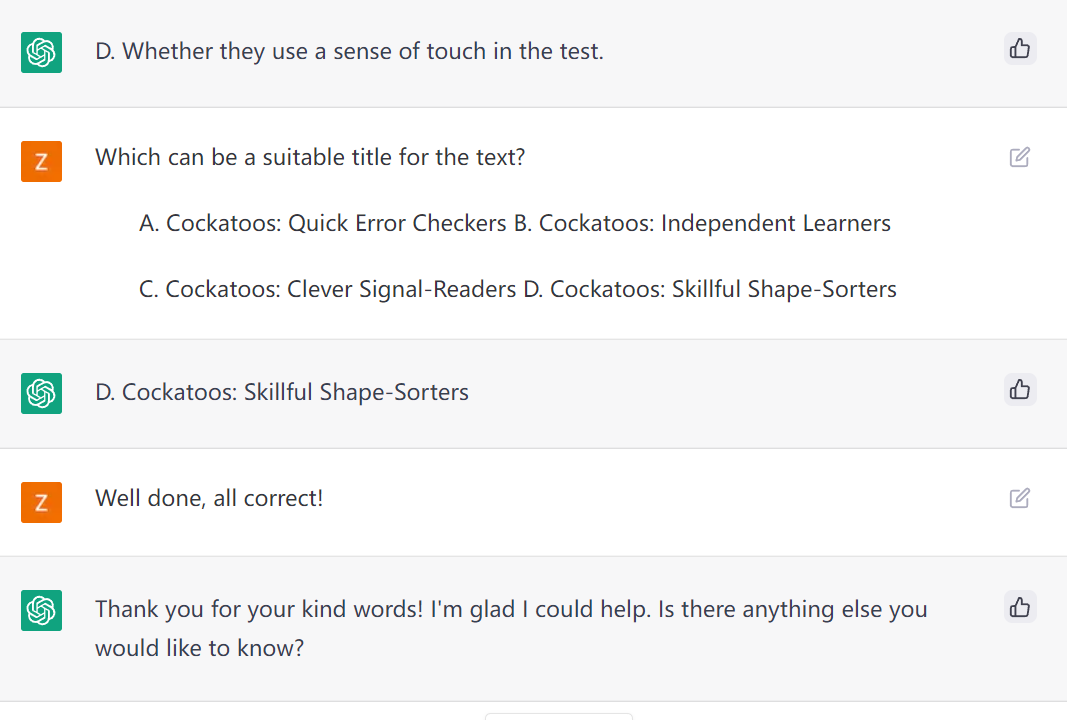The image size is (1067, 720).
Task: Like the 'Thank you for your kind words' reply
Action: 1020,606
